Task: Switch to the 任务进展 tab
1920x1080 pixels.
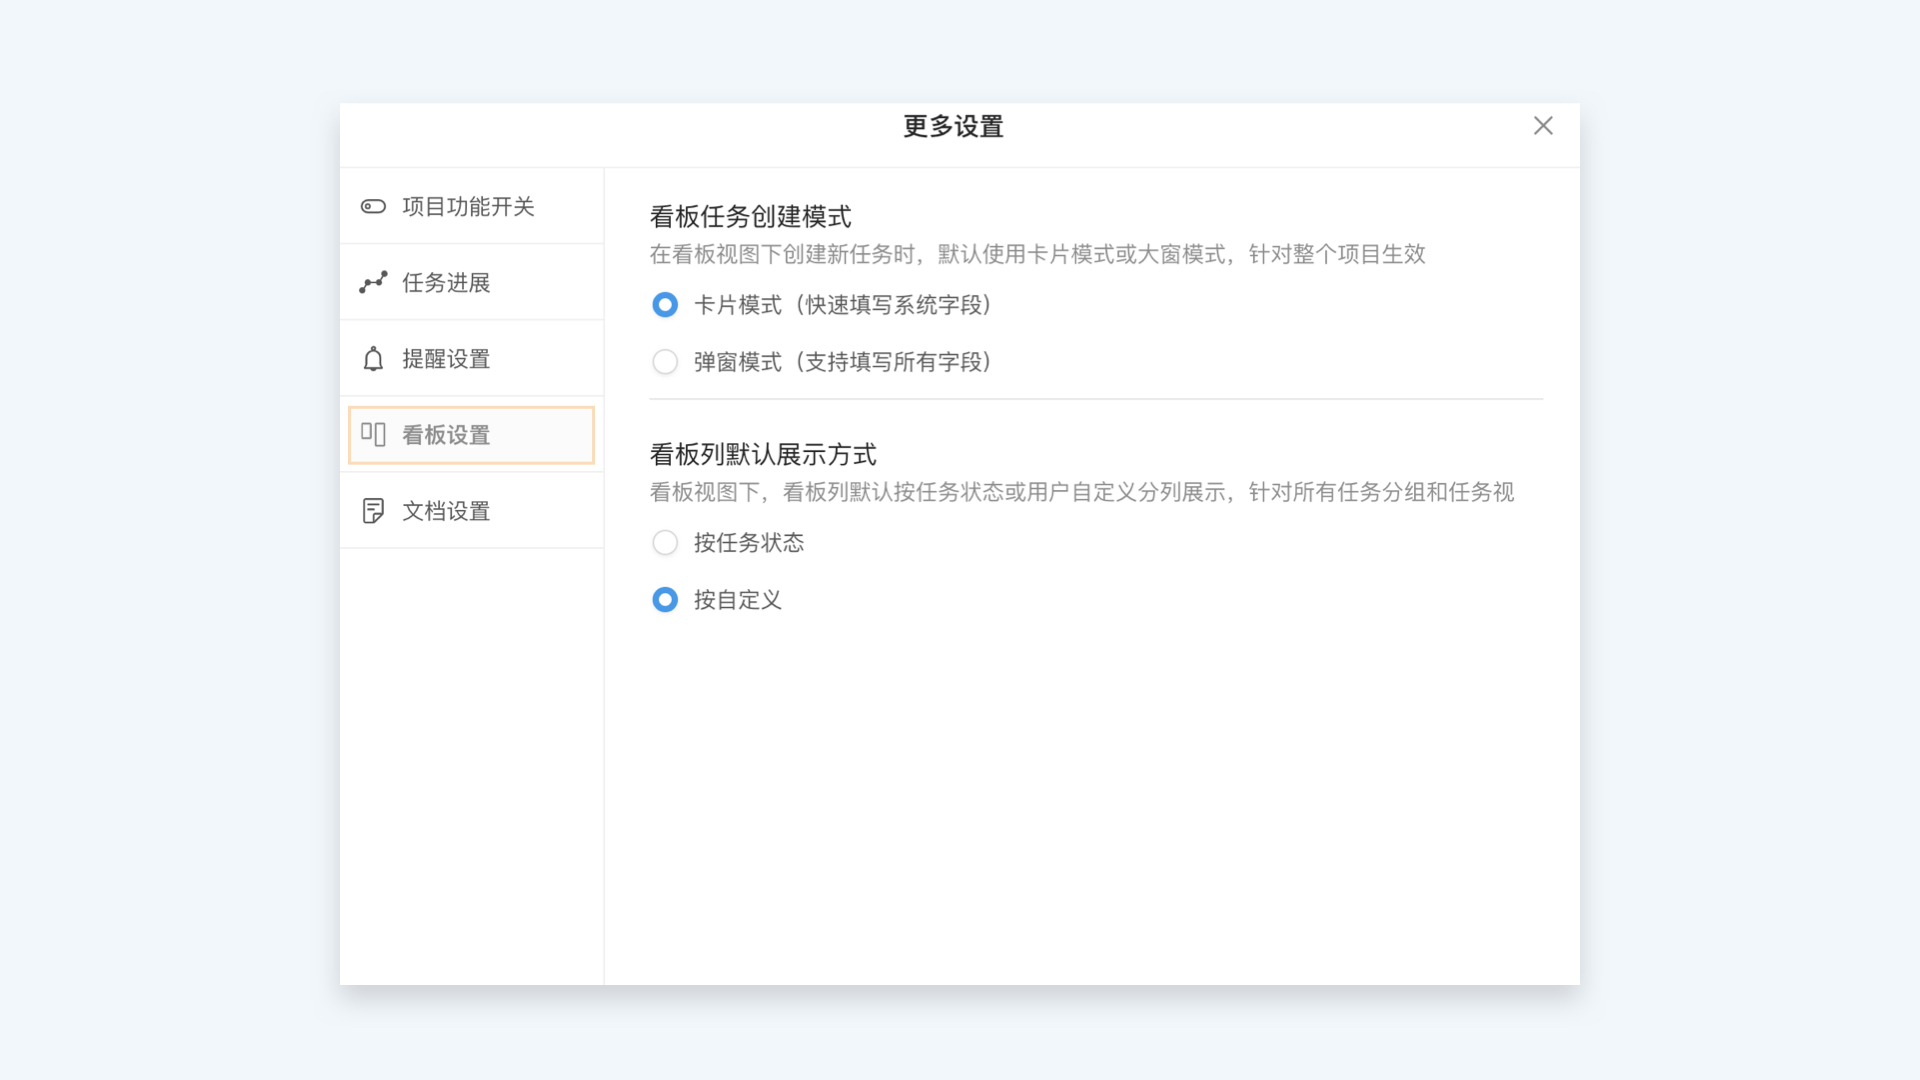Action: (446, 283)
